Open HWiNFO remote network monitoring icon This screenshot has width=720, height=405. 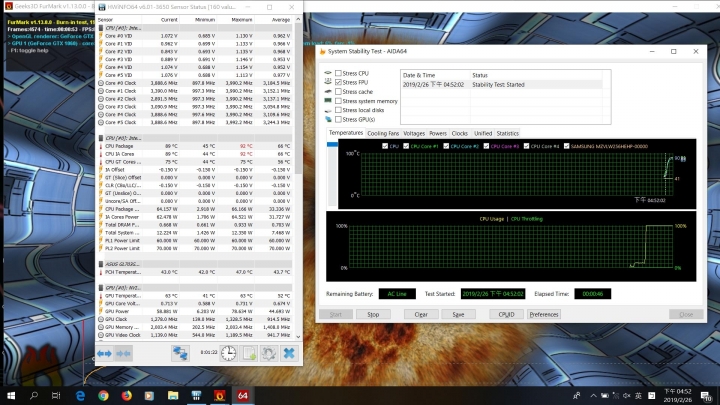coord(180,353)
